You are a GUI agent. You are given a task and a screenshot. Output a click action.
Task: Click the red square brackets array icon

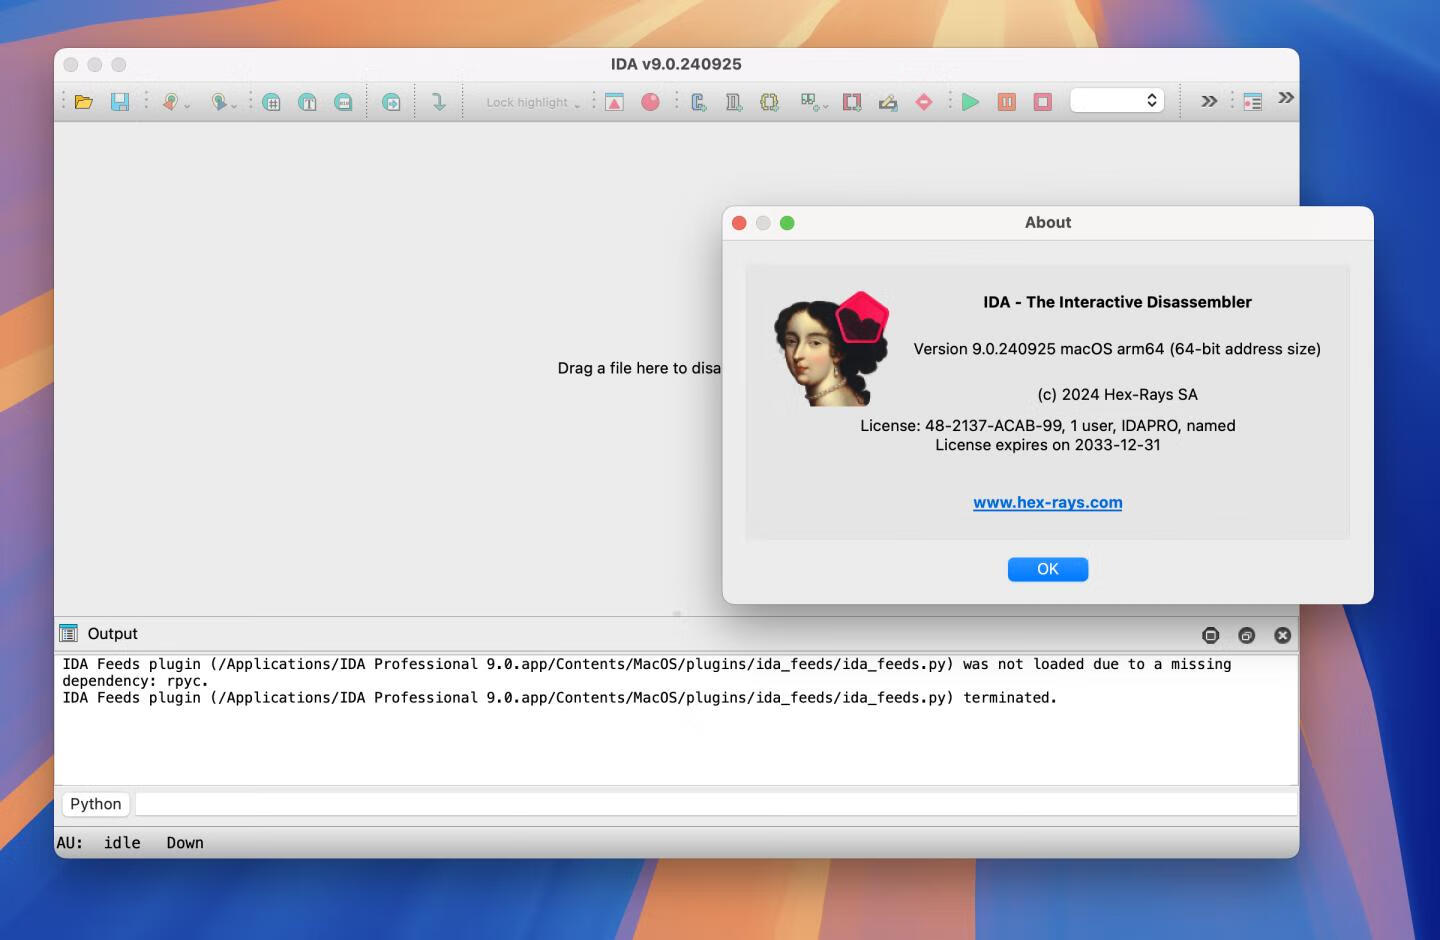[x=852, y=102]
